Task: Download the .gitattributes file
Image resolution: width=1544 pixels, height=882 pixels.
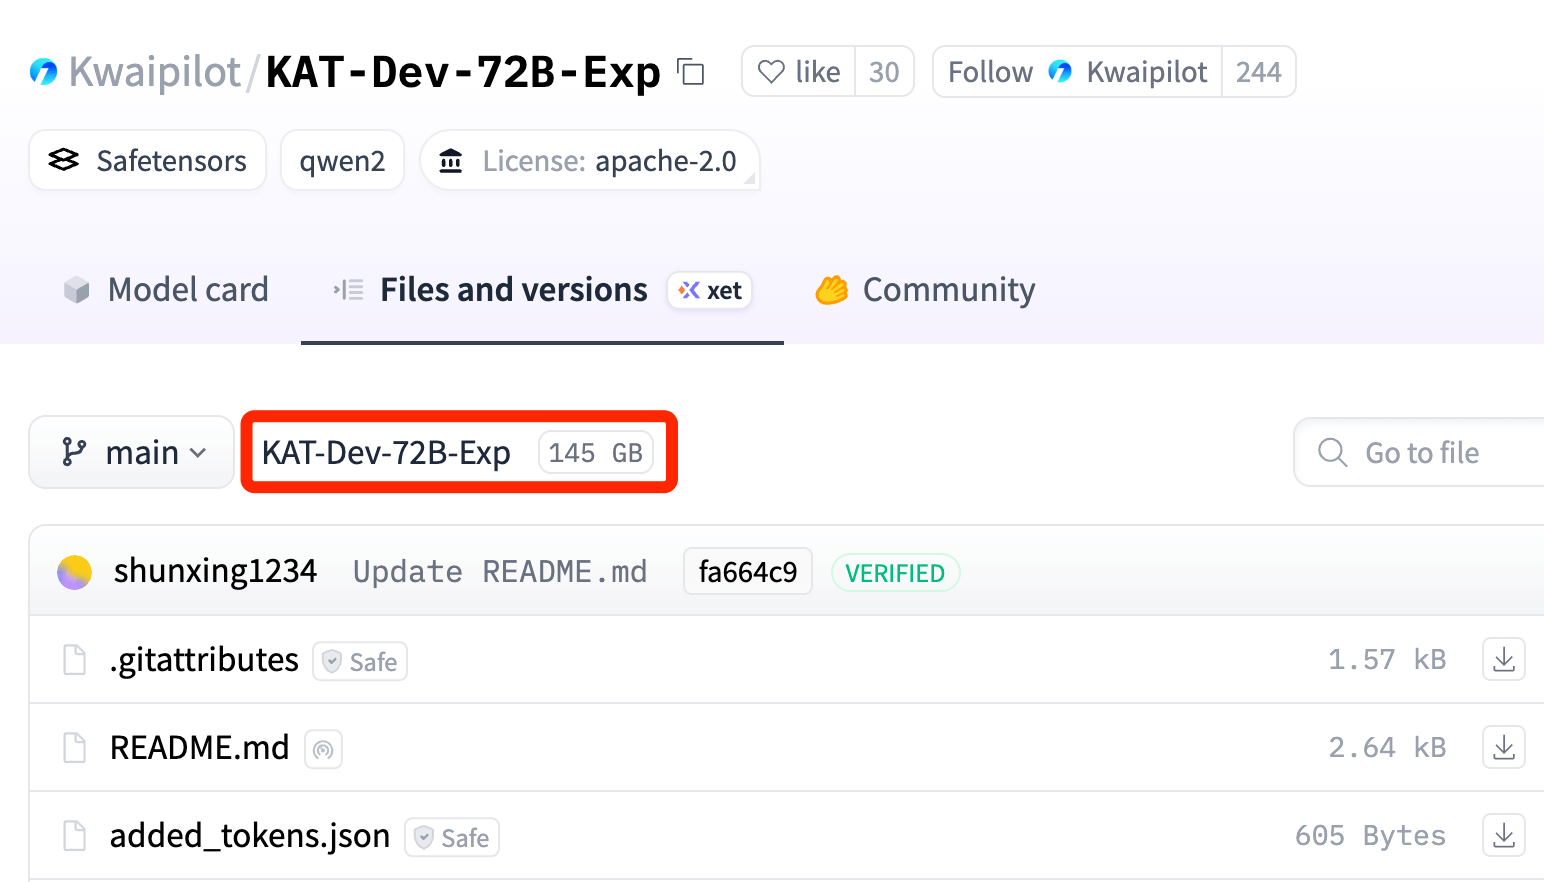Action: (1504, 659)
